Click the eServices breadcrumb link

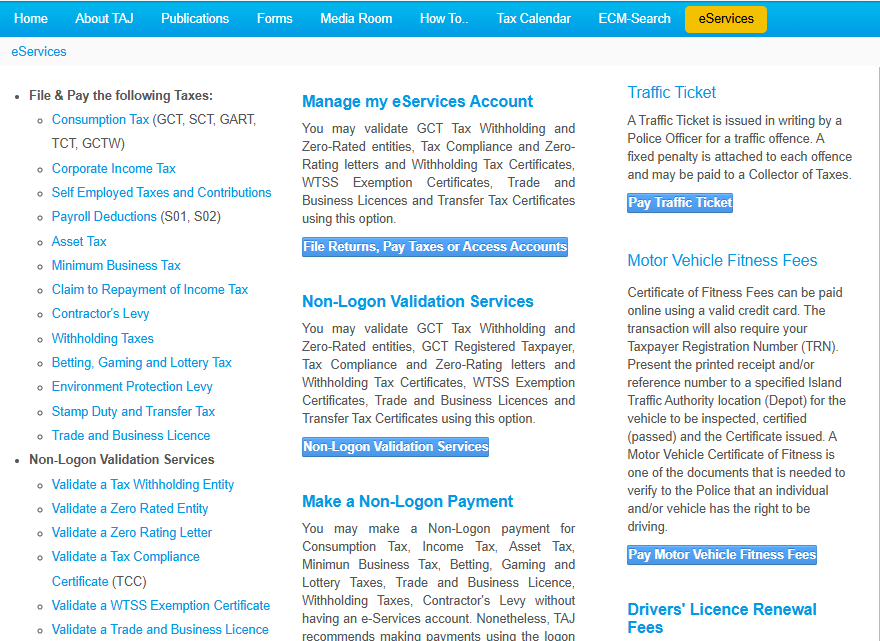pos(39,51)
